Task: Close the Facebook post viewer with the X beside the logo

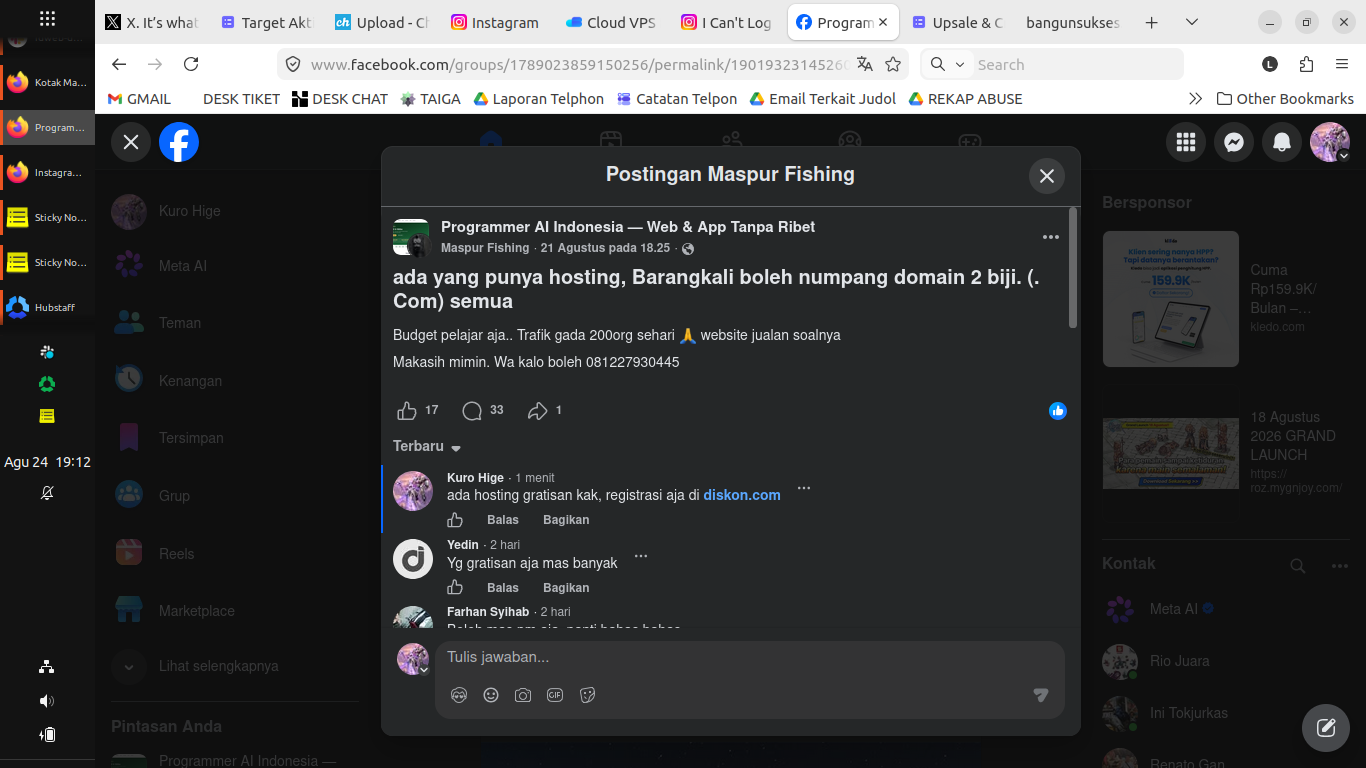Action: coord(131,142)
